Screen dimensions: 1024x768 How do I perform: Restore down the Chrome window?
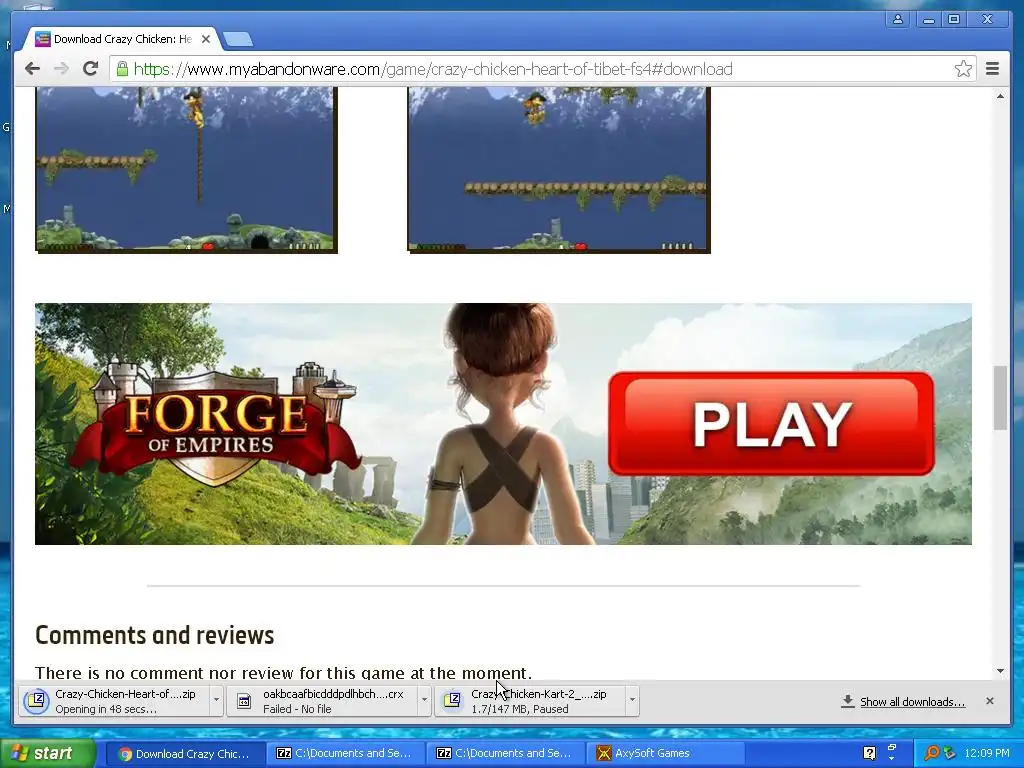[x=954, y=19]
